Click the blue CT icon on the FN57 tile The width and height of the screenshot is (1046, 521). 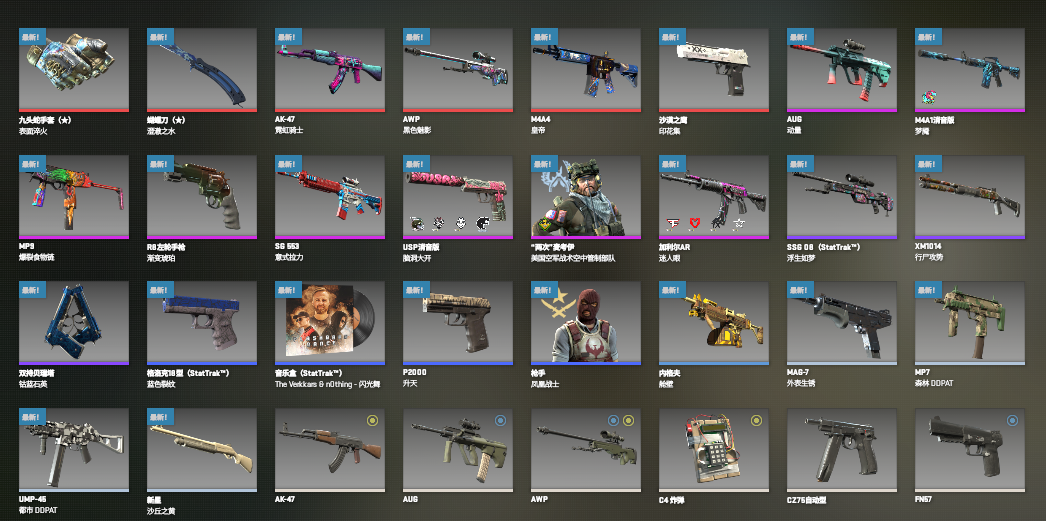tap(1013, 420)
